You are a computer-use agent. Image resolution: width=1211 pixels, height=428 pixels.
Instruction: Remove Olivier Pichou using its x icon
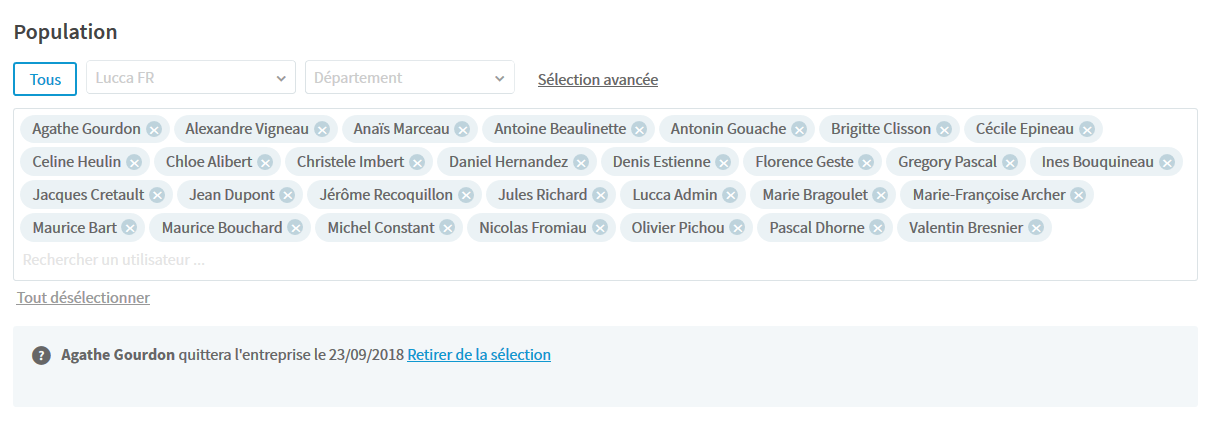coord(737,228)
